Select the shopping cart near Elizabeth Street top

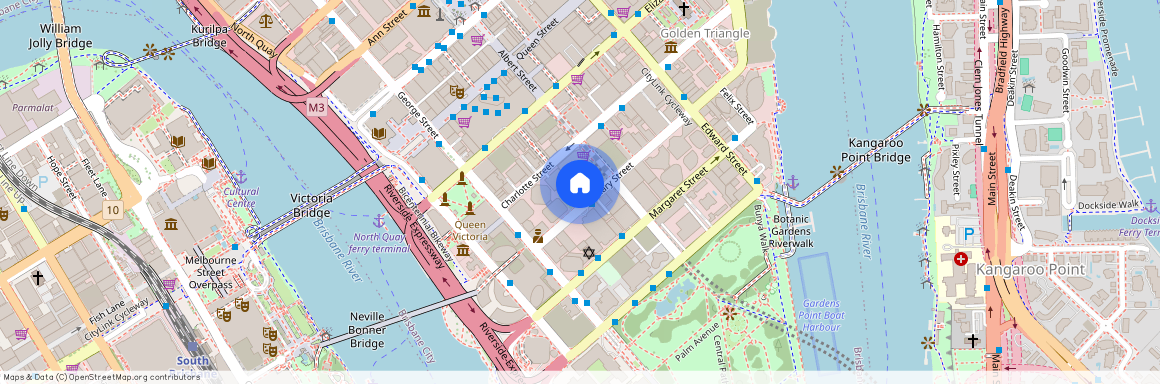tap(623, 12)
